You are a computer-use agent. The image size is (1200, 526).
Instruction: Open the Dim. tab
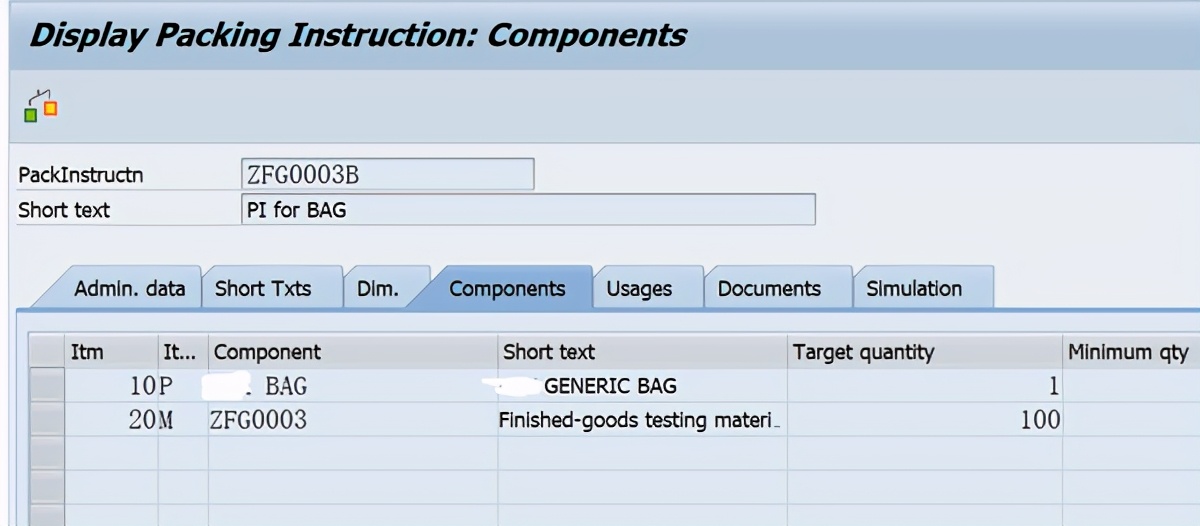click(x=378, y=289)
